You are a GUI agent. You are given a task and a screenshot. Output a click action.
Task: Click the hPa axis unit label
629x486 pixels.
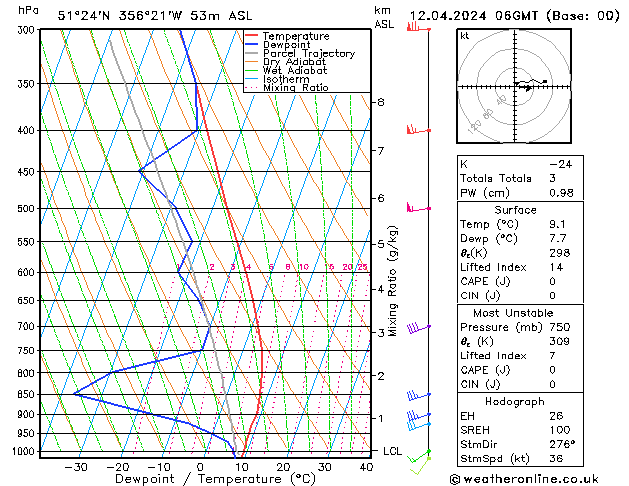point(28,10)
